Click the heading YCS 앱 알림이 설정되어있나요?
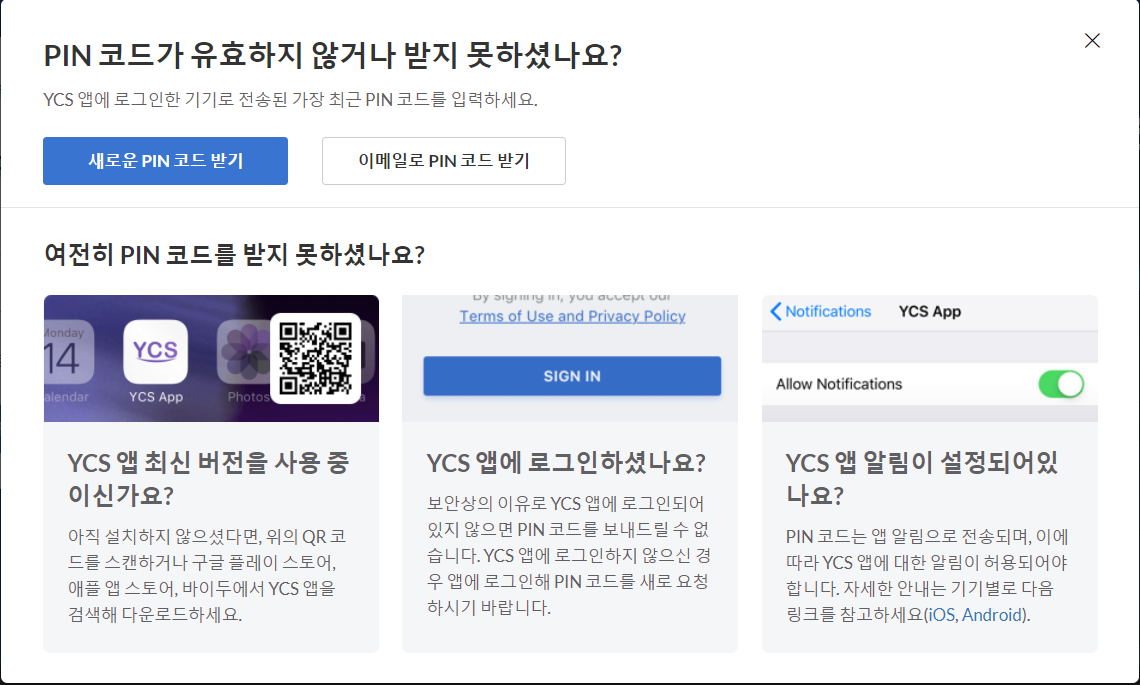The width and height of the screenshot is (1140, 685). [921, 478]
